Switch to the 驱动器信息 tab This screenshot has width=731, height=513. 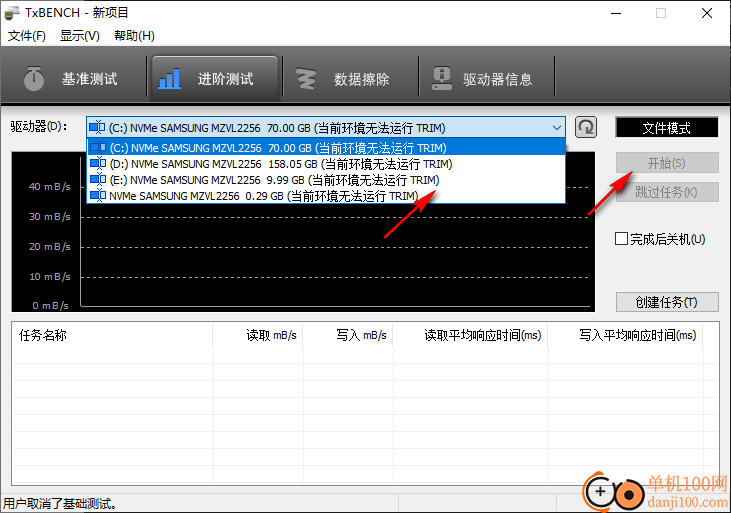coord(487,79)
